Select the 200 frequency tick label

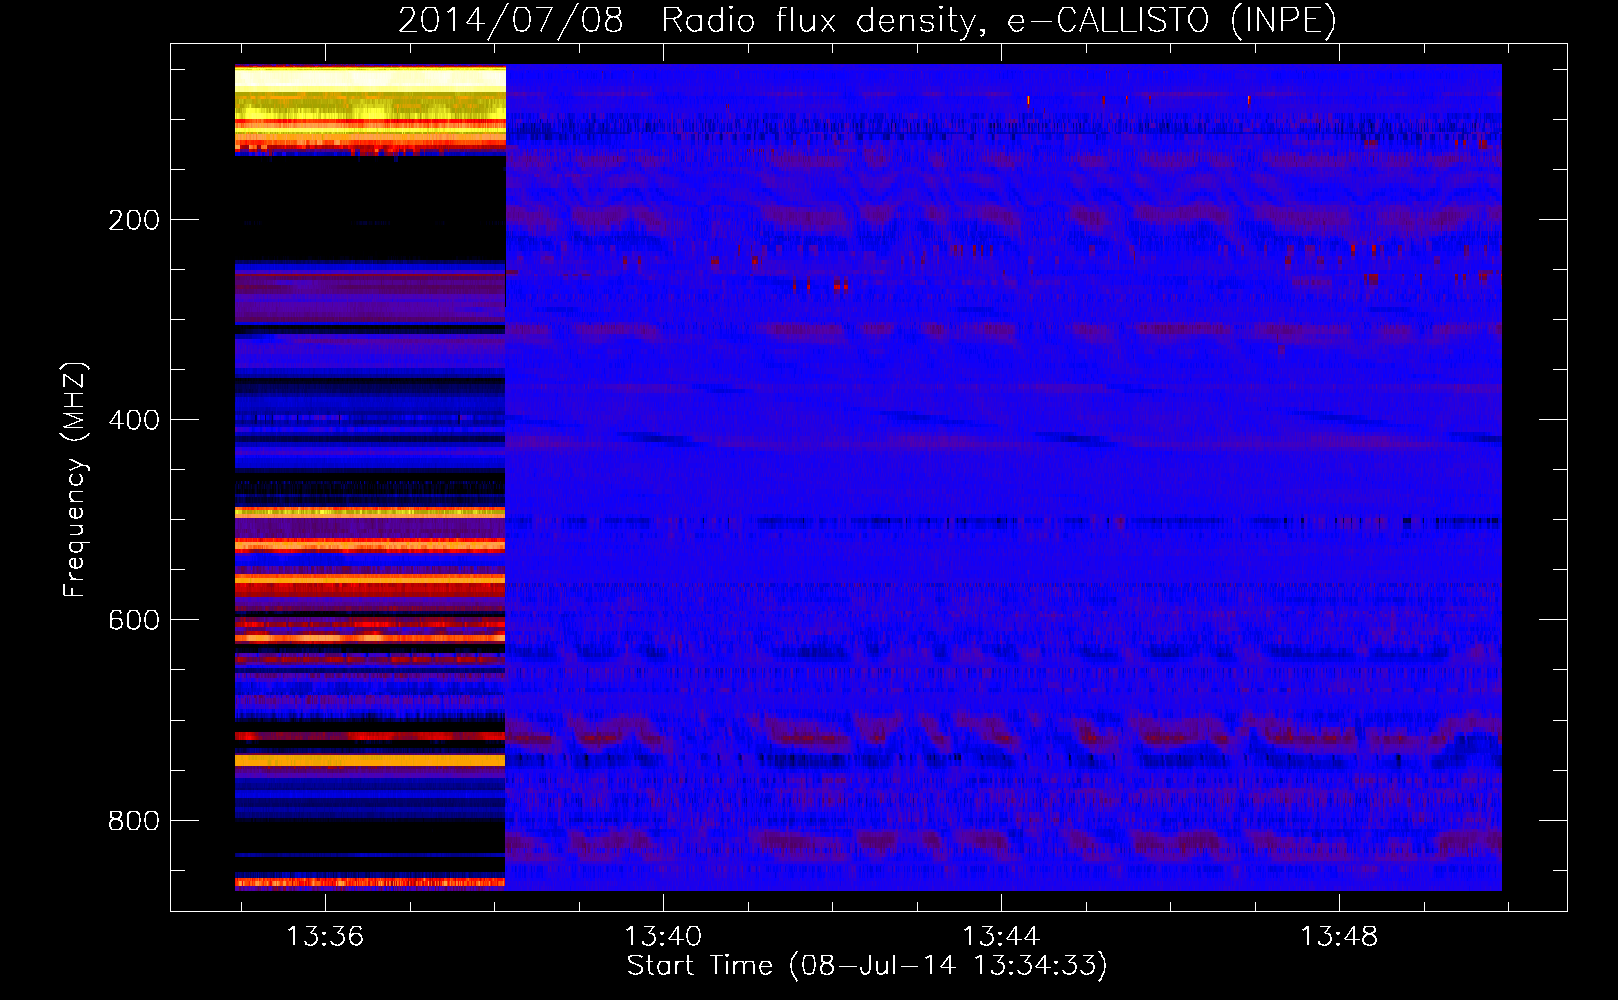coord(134,220)
